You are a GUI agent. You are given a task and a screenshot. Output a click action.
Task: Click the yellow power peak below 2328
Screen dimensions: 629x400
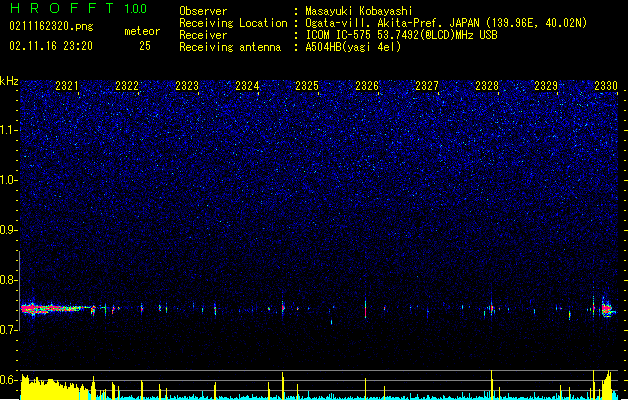491,384
